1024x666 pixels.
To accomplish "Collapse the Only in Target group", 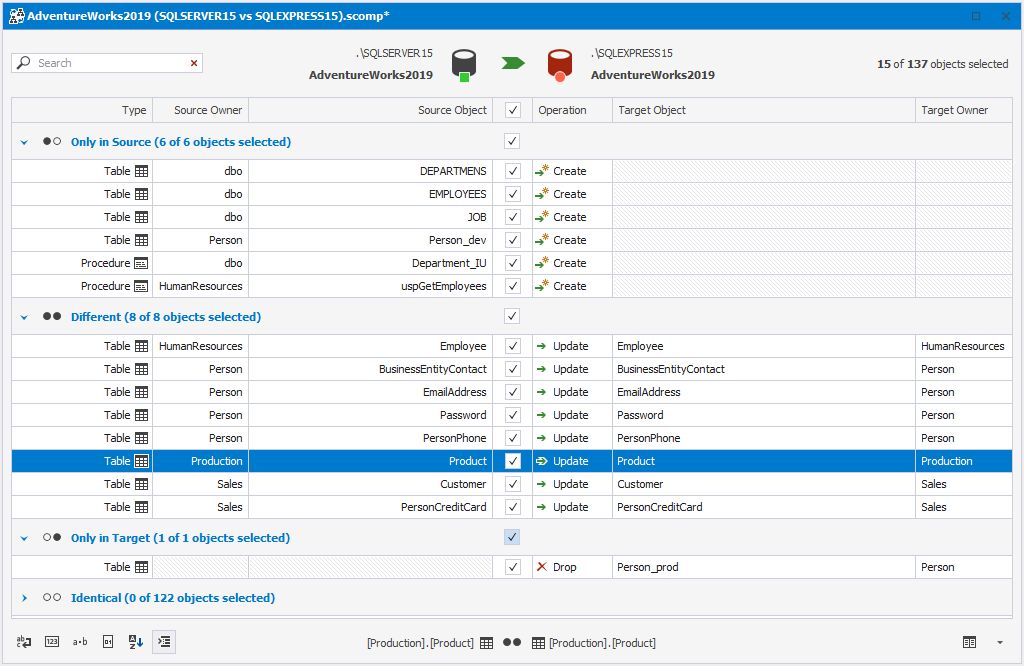I will coord(24,538).
